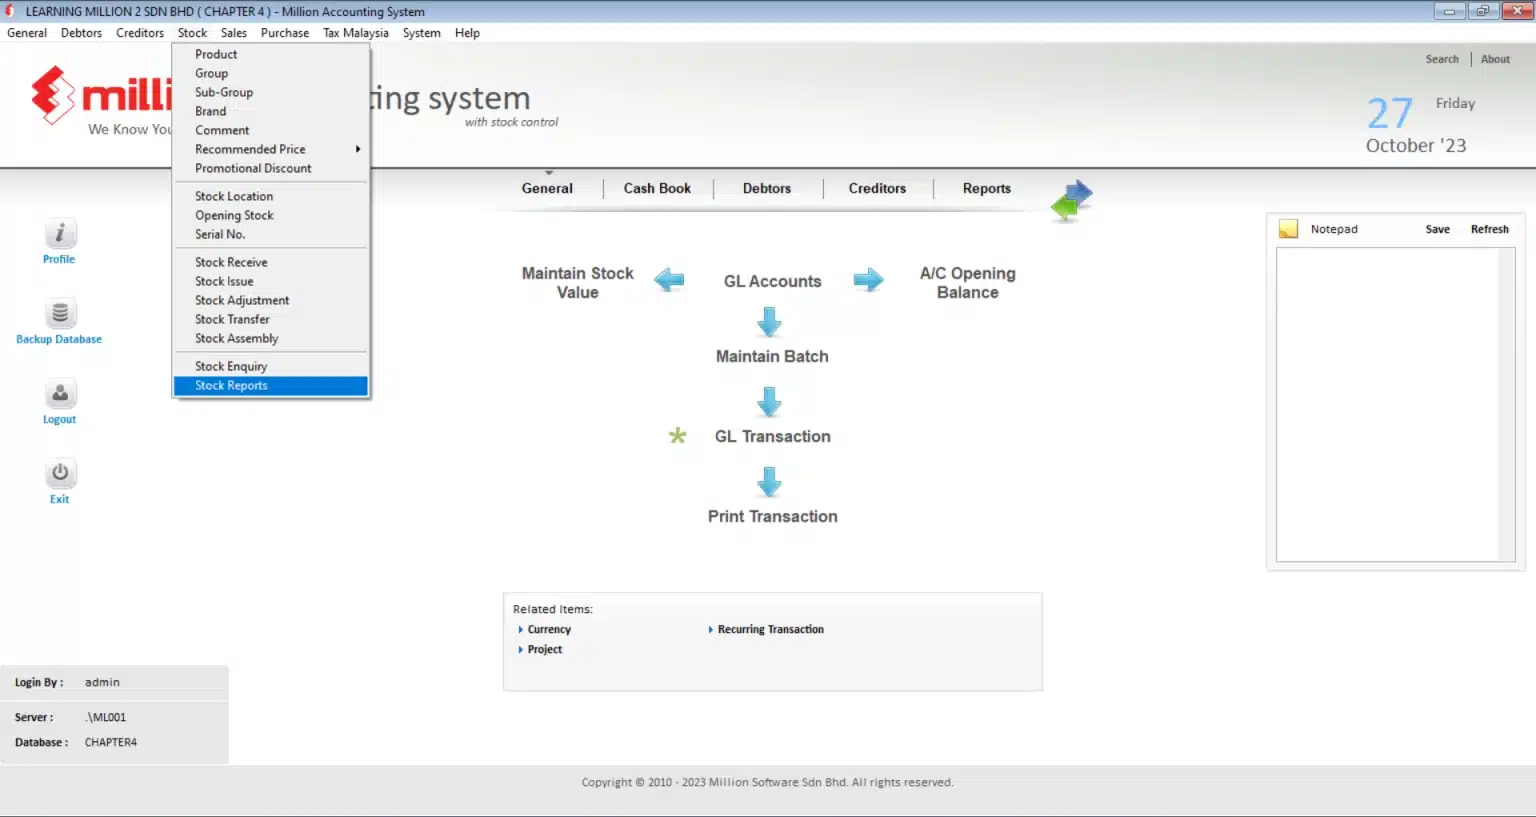Click inside the Notepad text area
Viewport: 1536px width, 817px height.
click(1393, 400)
